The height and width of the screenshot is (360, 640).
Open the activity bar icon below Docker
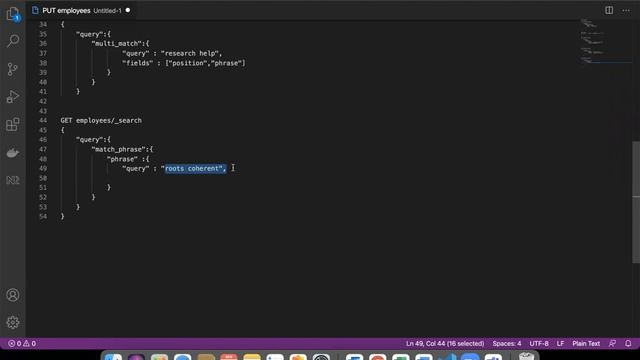13,180
